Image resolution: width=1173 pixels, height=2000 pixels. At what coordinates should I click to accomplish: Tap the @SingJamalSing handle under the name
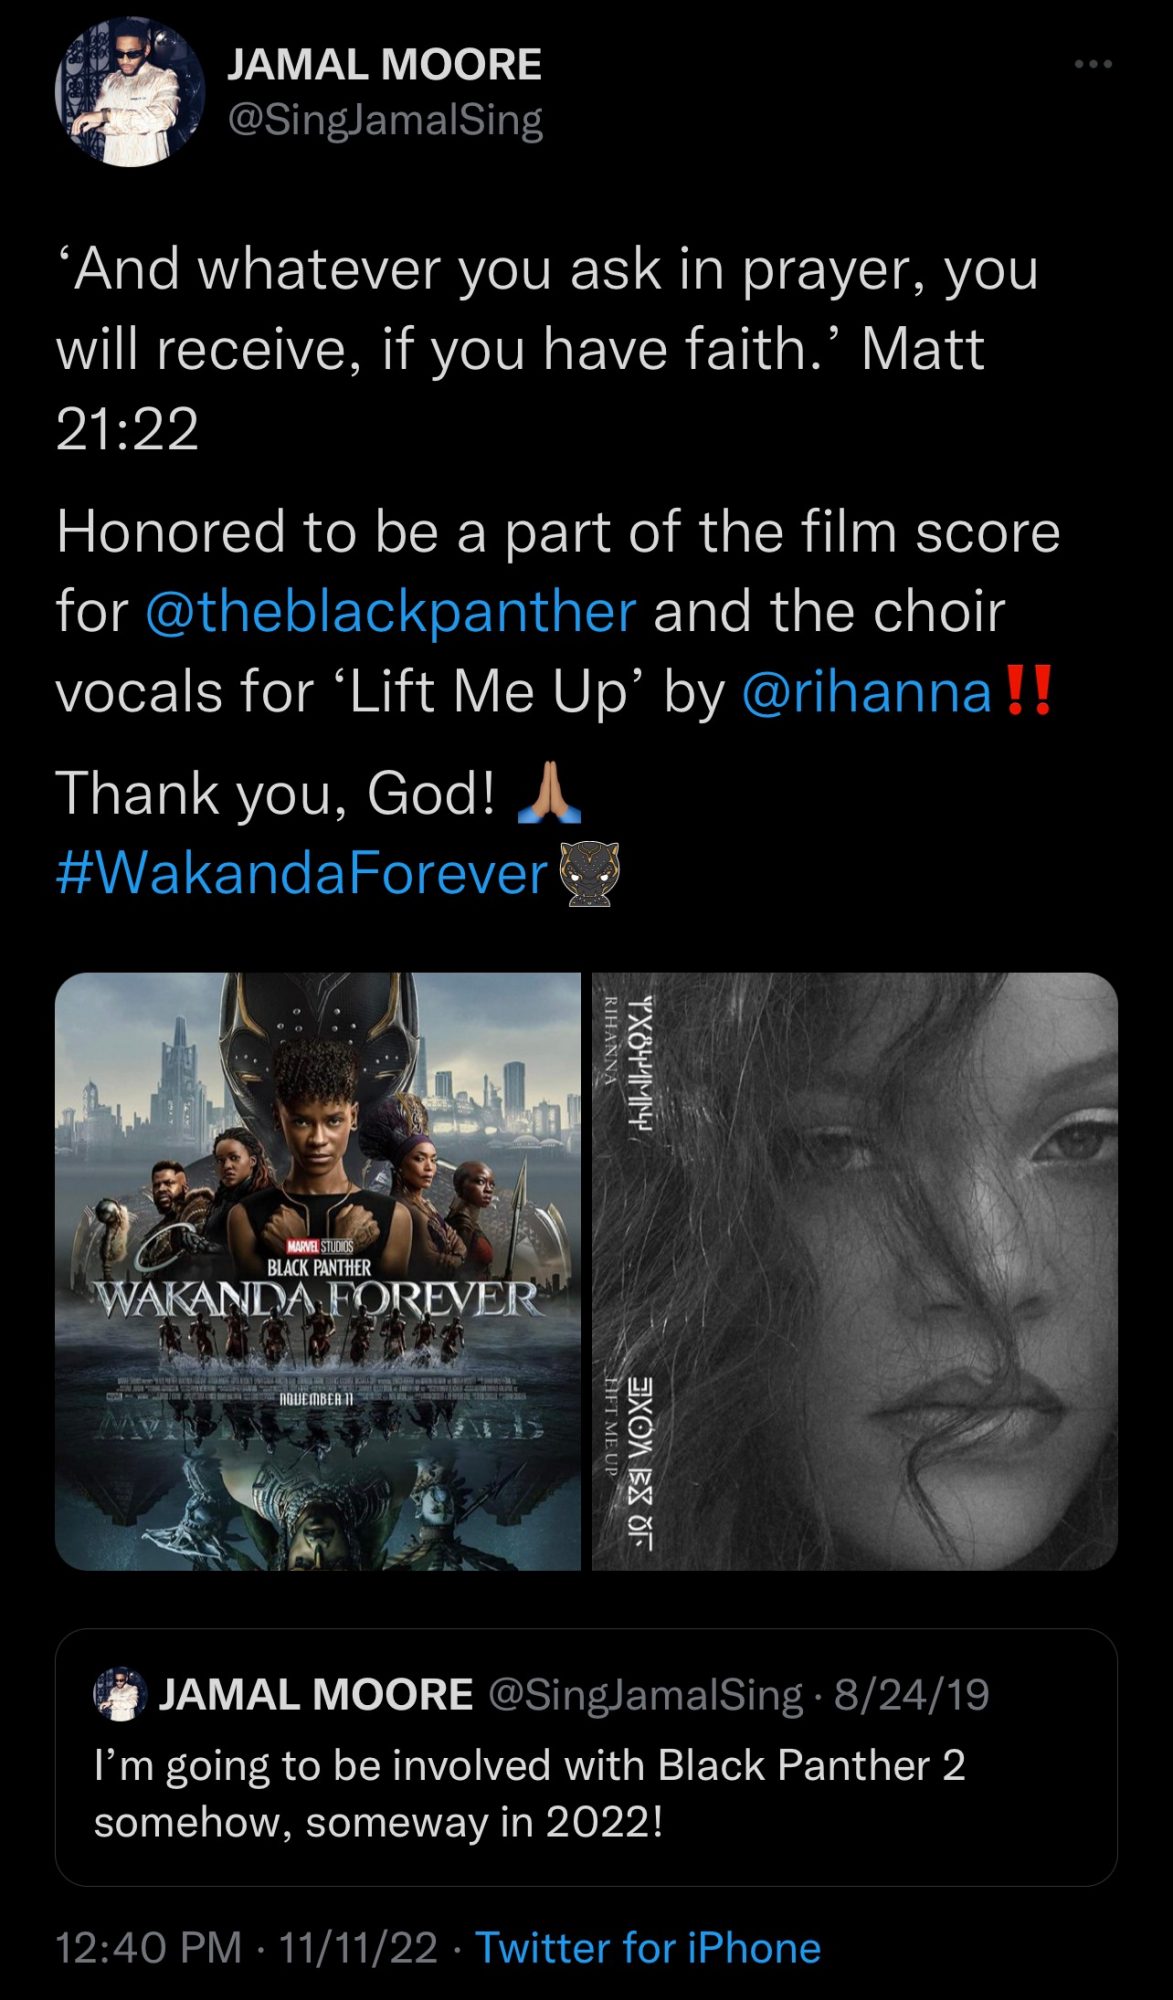click(x=385, y=120)
